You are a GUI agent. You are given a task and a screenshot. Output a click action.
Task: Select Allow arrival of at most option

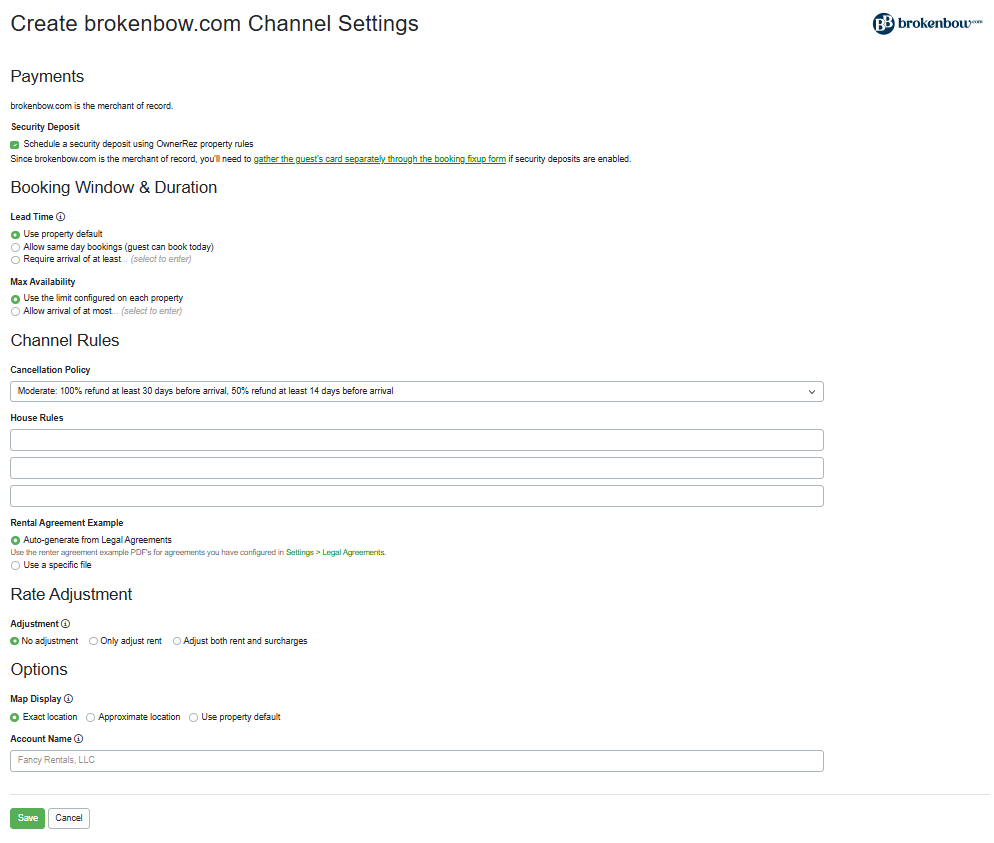[x=15, y=311]
